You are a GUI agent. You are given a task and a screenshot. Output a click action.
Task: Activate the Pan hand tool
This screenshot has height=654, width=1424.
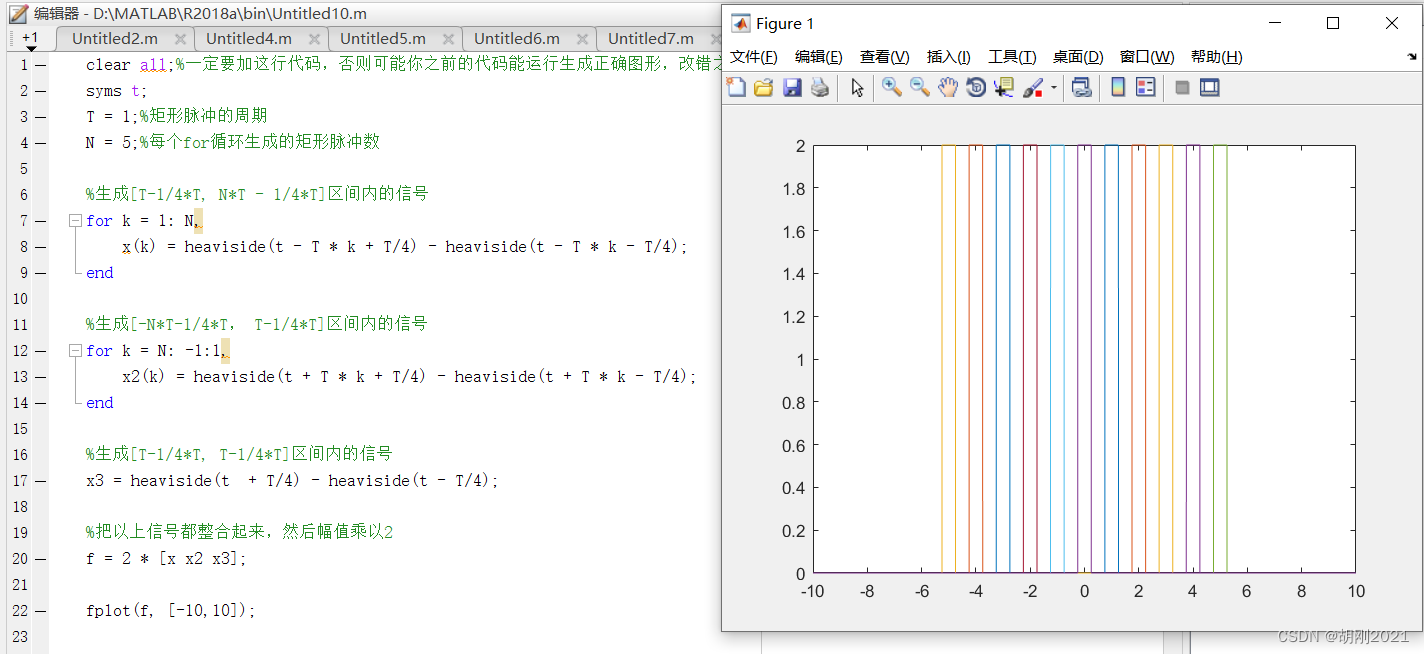pos(948,88)
